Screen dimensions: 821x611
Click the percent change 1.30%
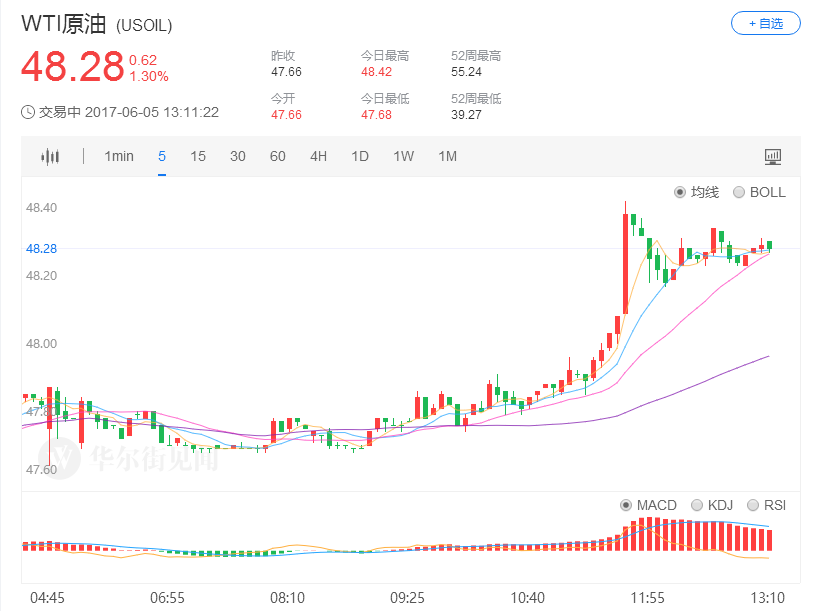point(149,77)
